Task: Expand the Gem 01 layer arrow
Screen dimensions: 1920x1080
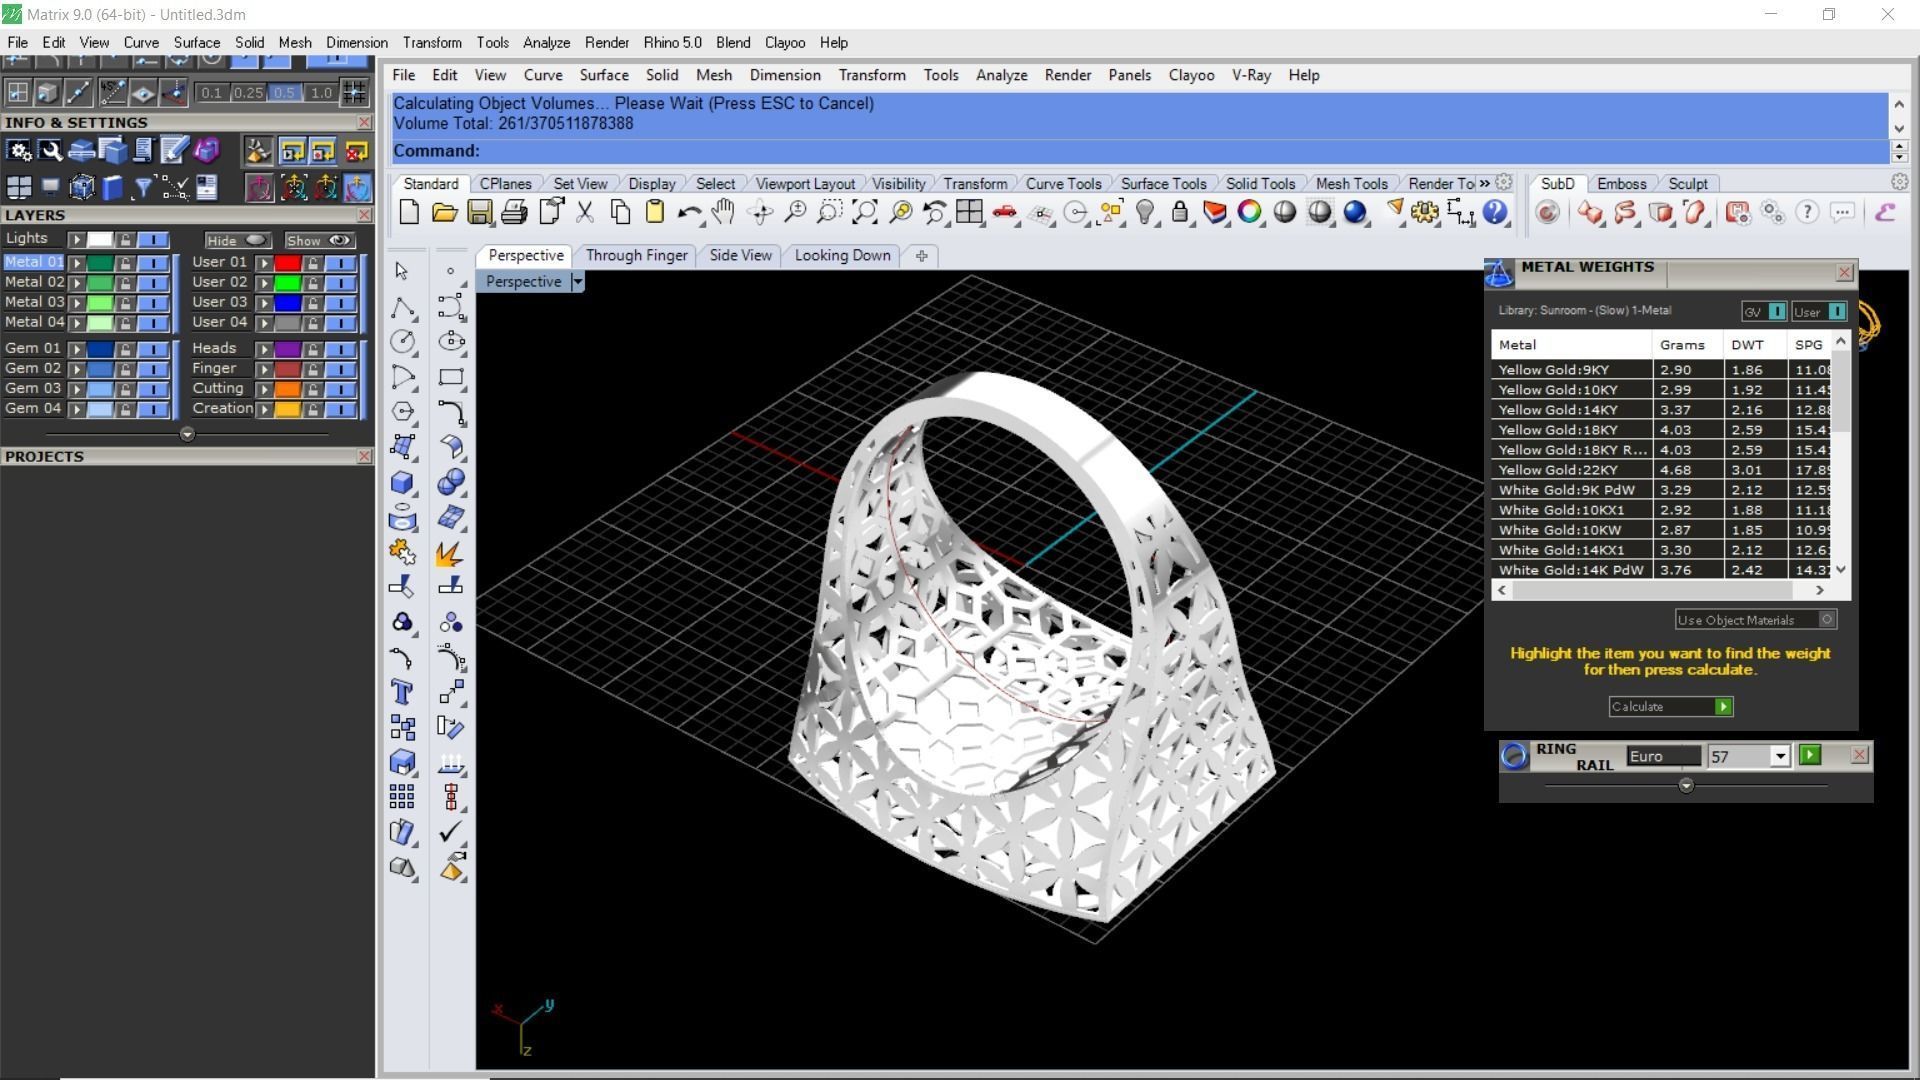Action: pyautogui.click(x=76, y=349)
